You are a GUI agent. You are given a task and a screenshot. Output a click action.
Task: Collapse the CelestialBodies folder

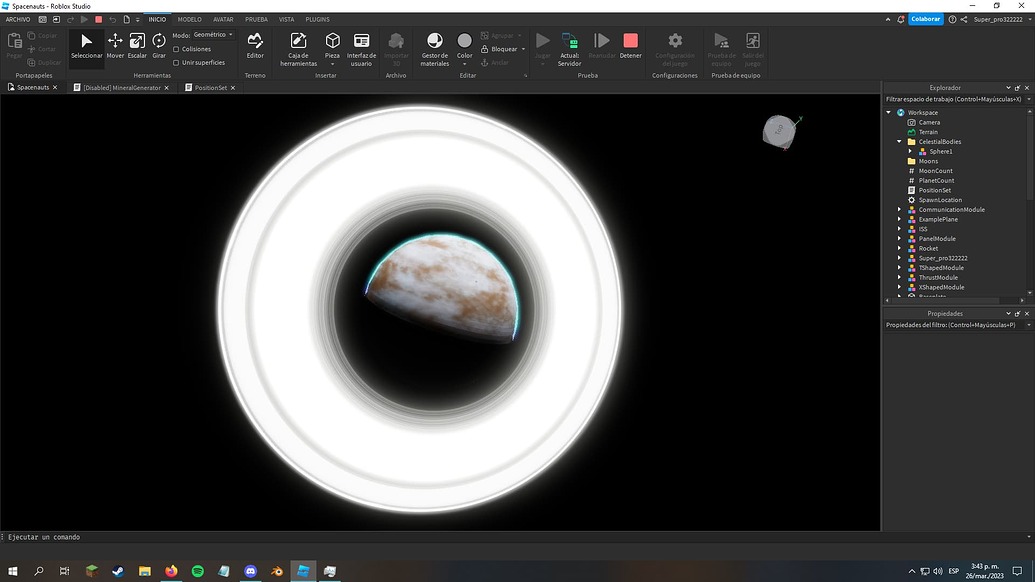click(x=898, y=141)
